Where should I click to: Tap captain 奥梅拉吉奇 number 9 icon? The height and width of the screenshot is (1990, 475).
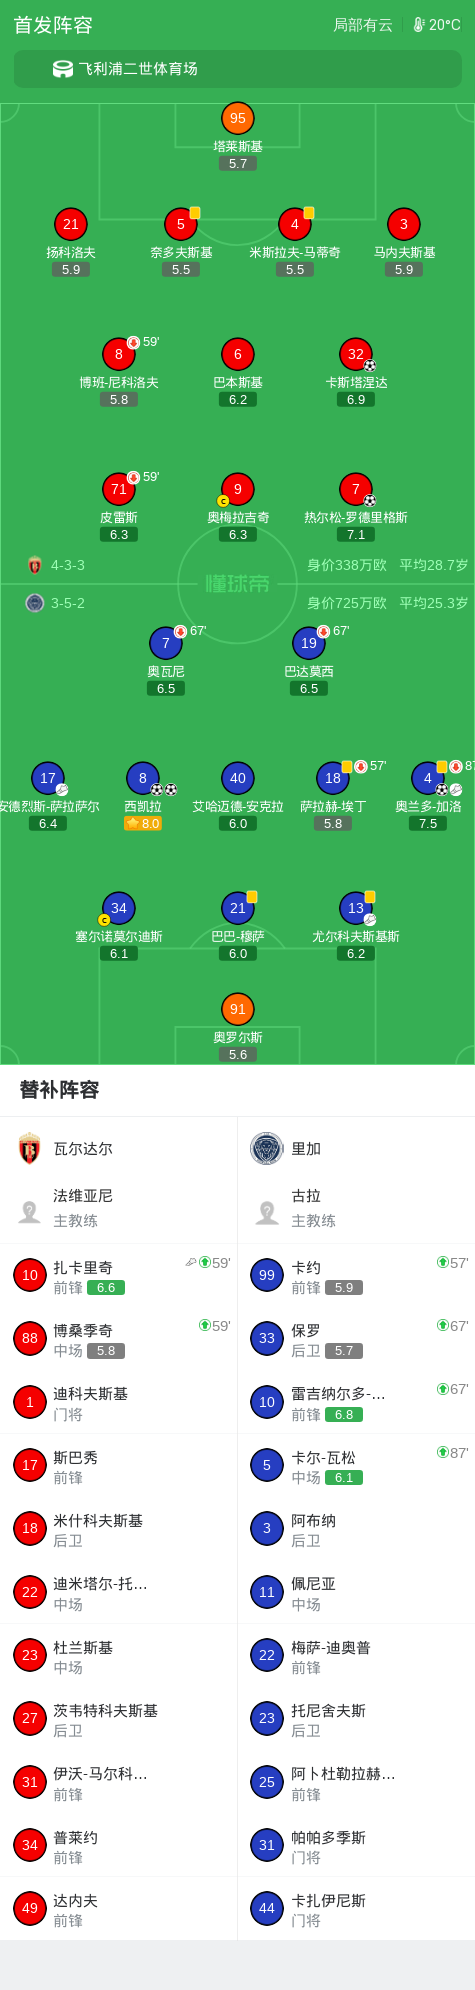coord(238,489)
